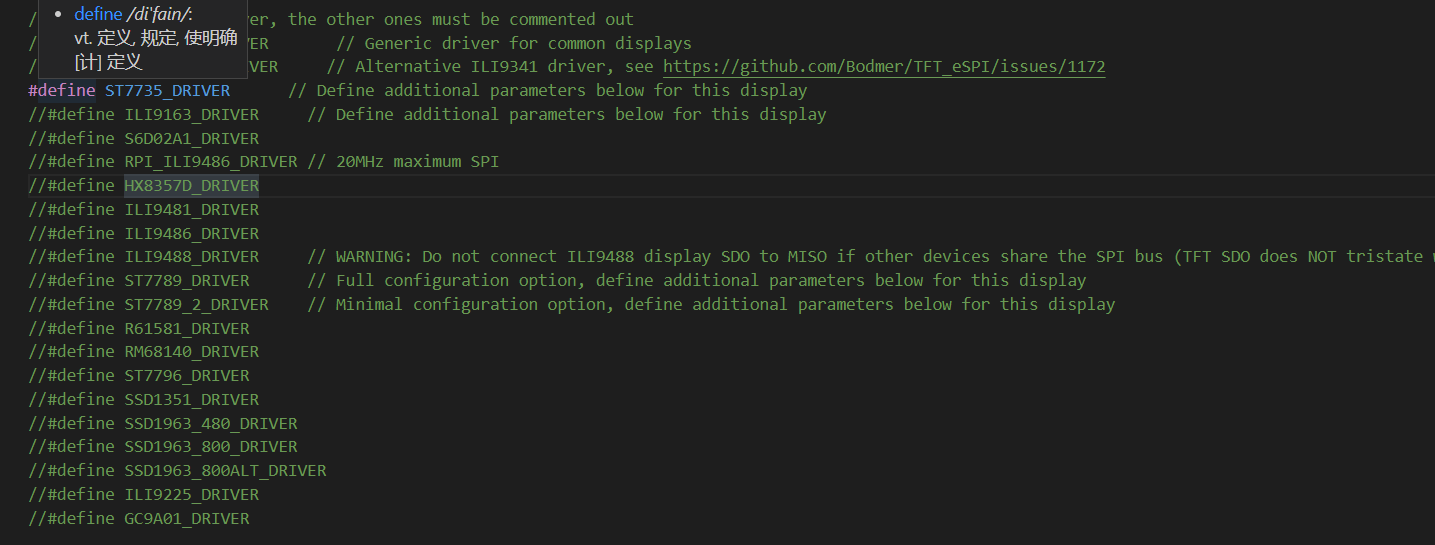Click the ILI9225_DRIVER line
The image size is (1435, 545).
(191, 495)
